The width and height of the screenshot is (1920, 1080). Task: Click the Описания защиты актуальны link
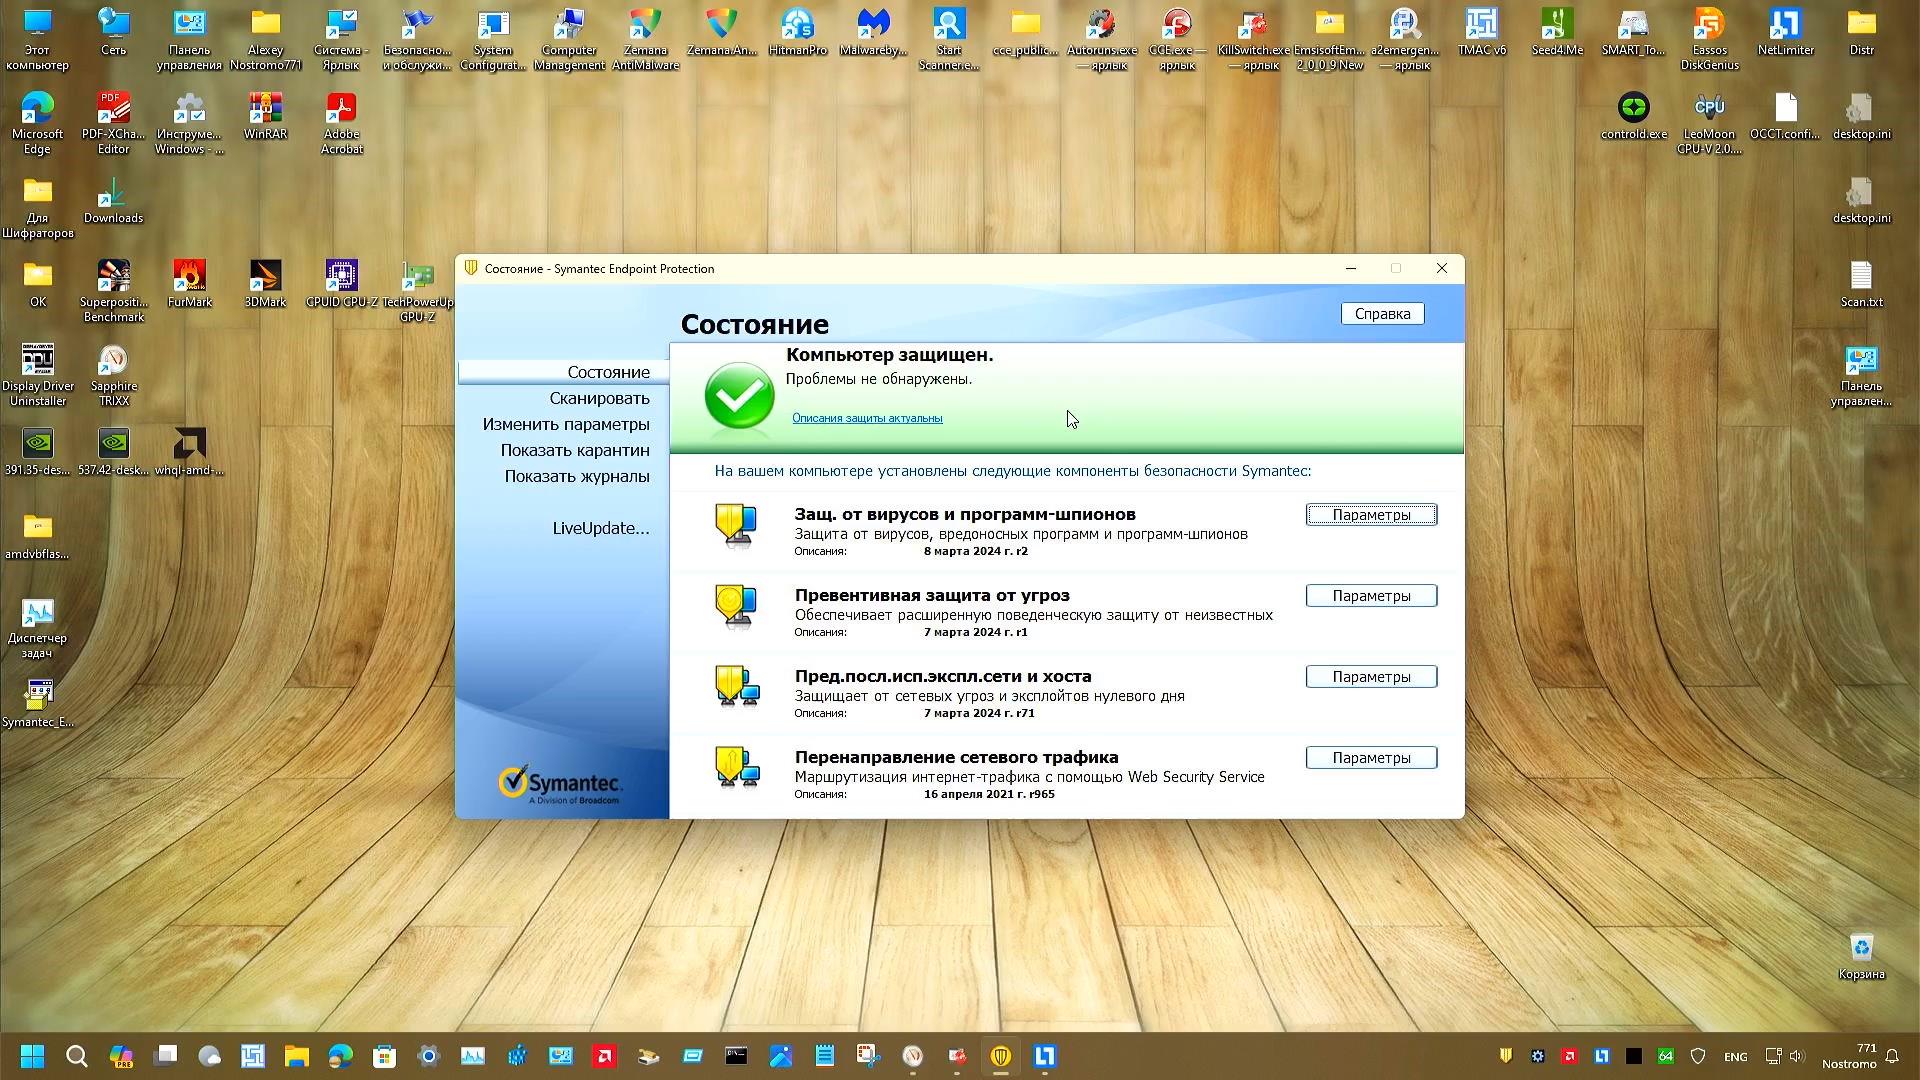866,418
